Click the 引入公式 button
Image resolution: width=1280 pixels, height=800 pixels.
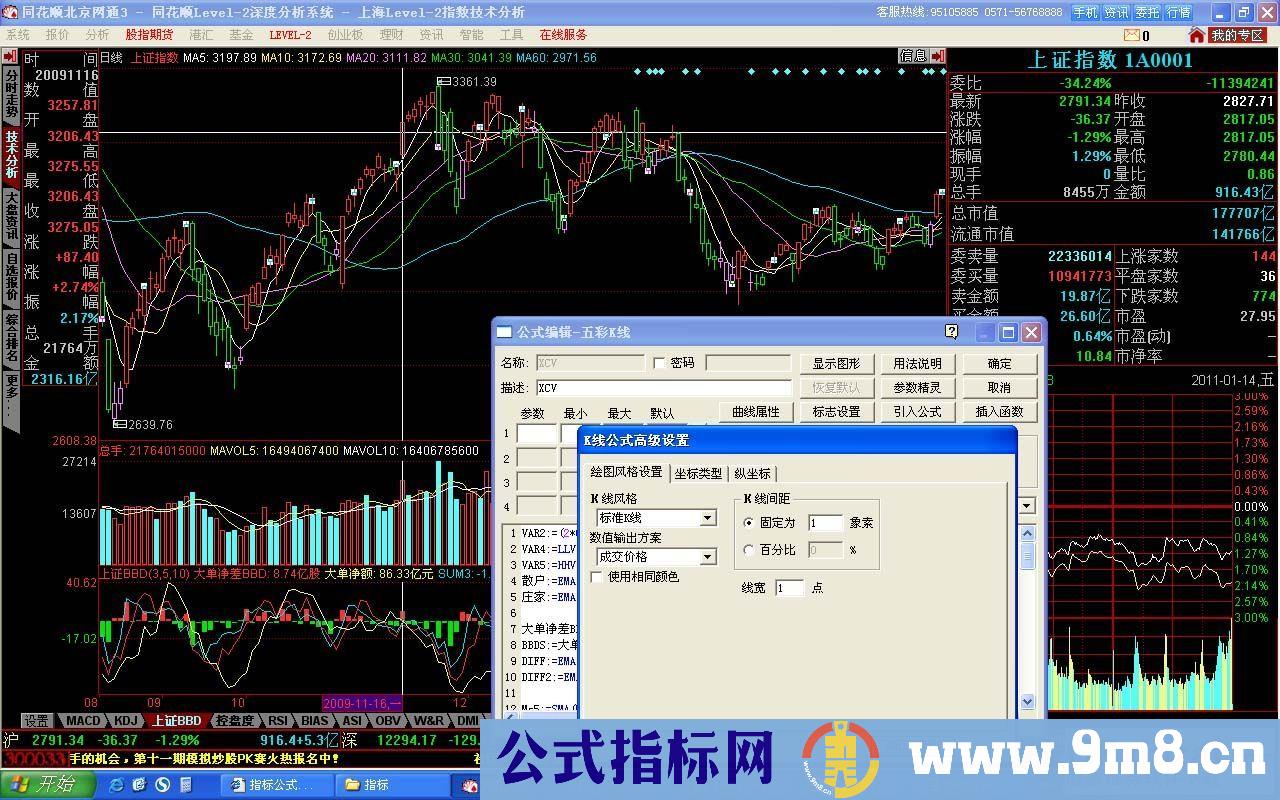click(x=917, y=411)
